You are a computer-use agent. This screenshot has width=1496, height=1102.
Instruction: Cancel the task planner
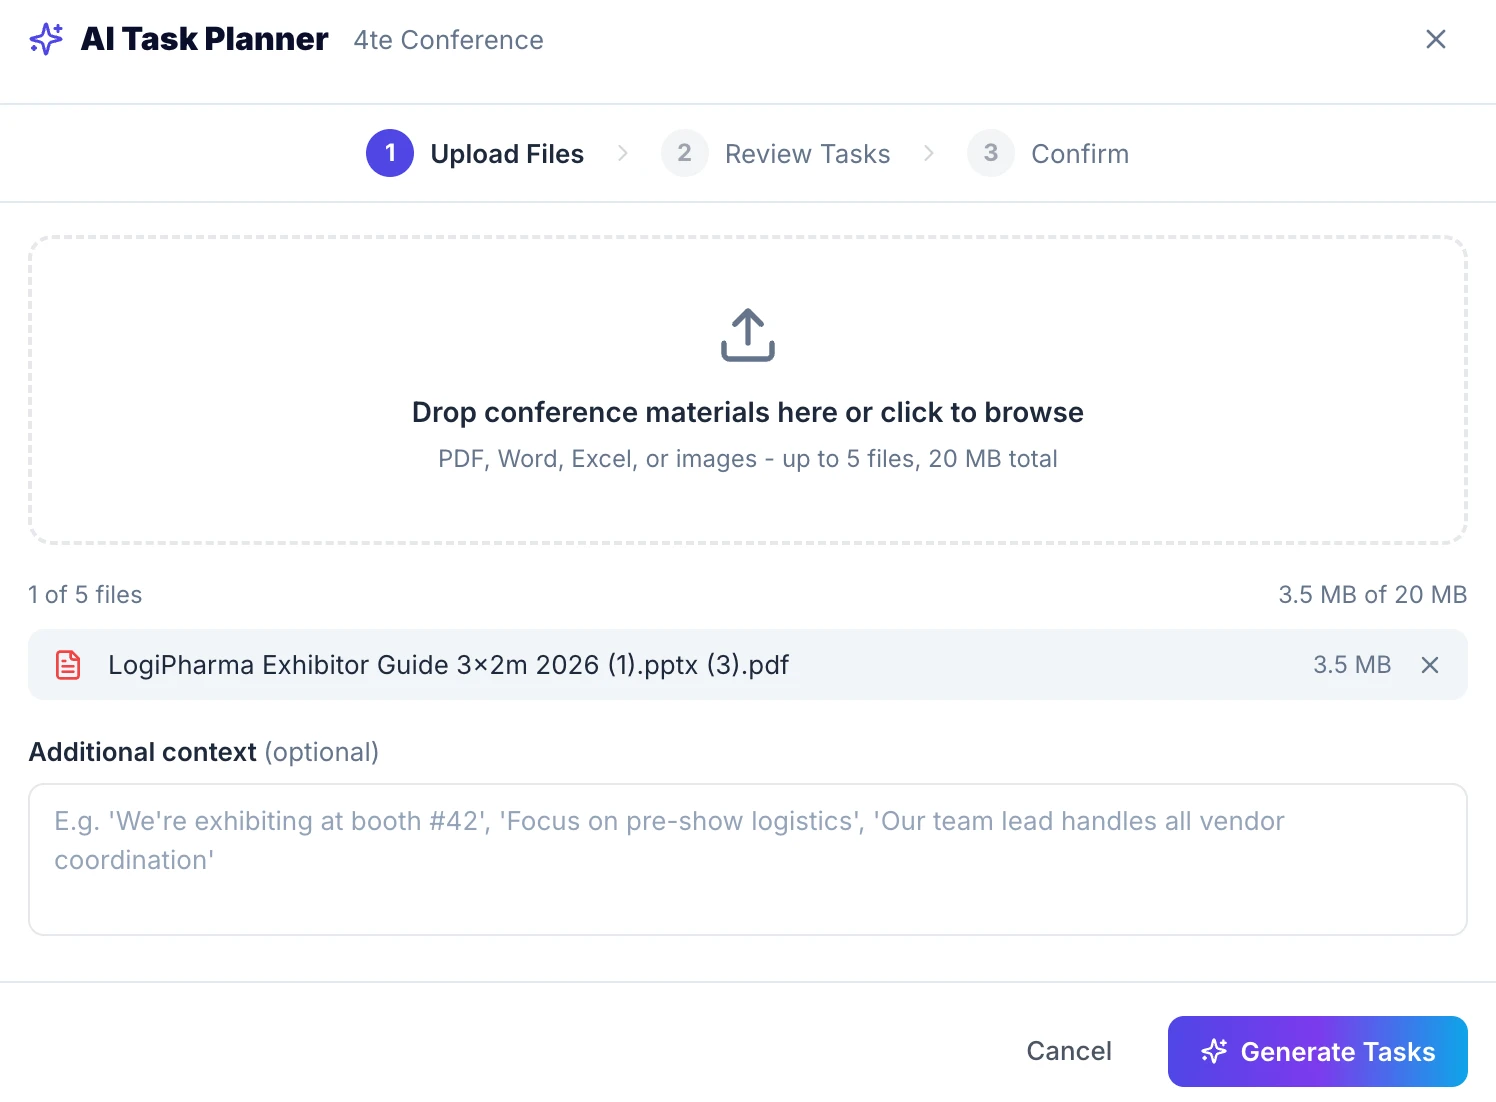(1069, 1051)
